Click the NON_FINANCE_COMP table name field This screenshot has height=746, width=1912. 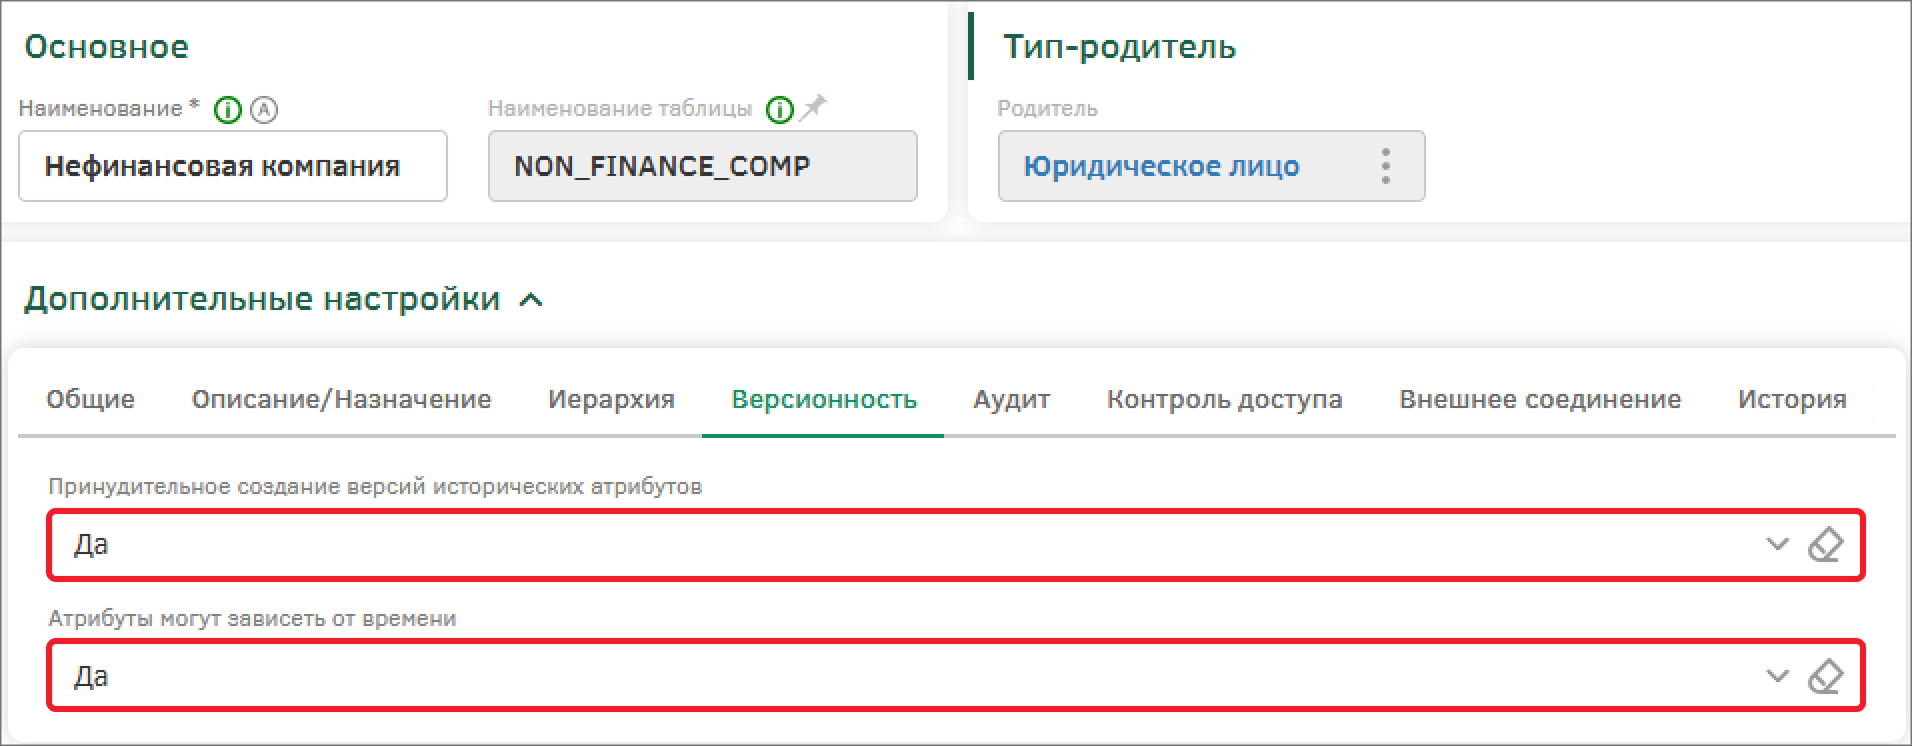click(x=703, y=166)
